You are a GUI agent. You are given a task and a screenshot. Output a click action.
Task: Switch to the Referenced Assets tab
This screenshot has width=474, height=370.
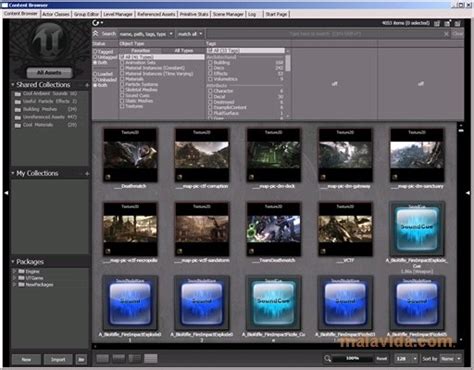pos(156,14)
